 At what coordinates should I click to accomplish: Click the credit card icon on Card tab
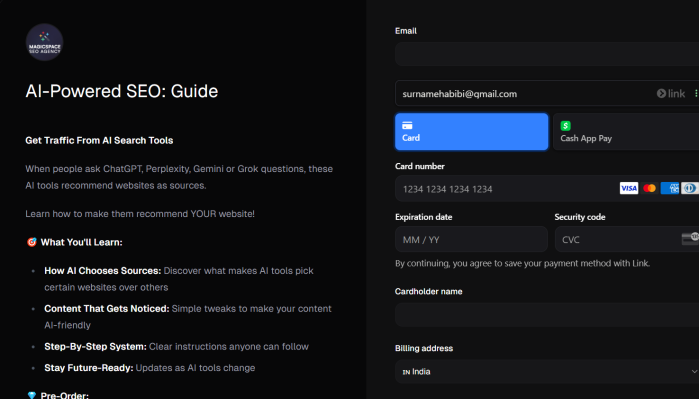tap(407, 125)
